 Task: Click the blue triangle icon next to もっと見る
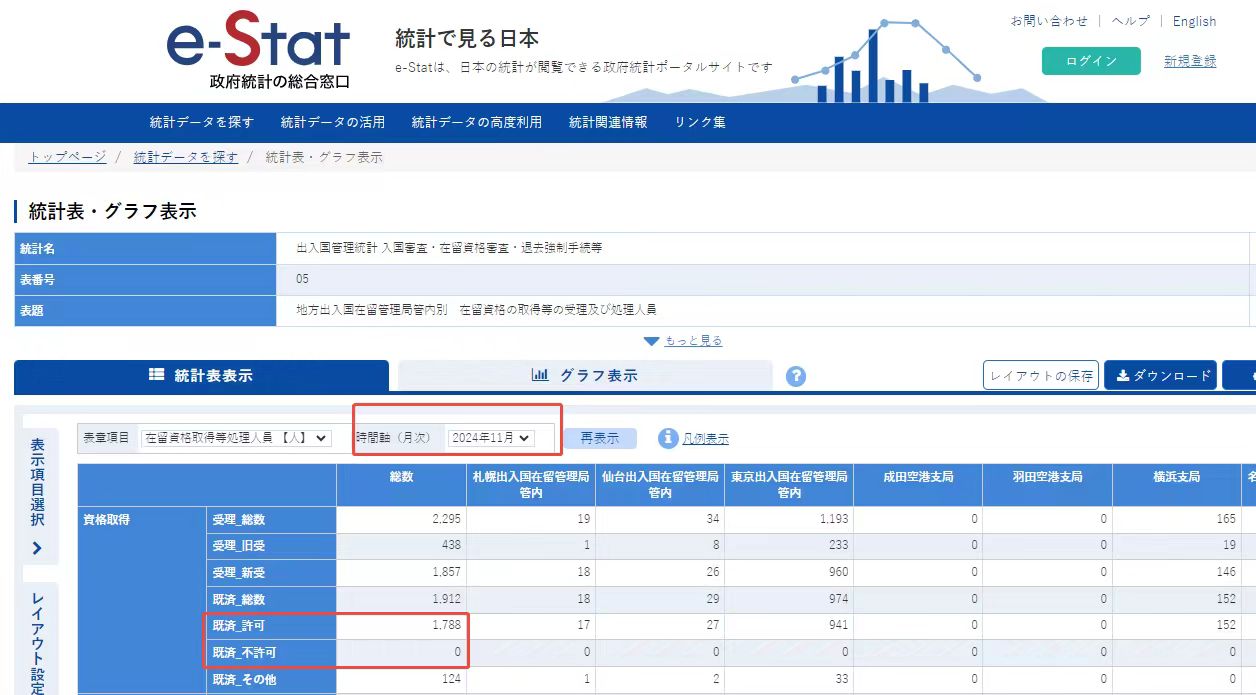point(653,341)
